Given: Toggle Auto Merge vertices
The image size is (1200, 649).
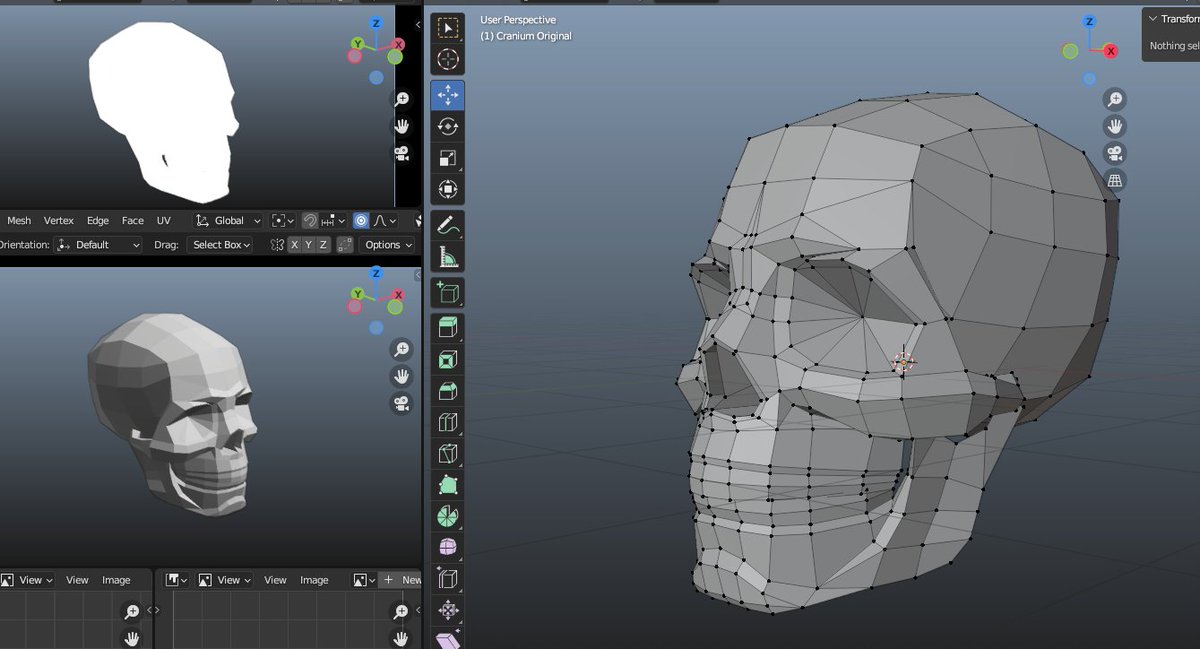Looking at the screenshot, I should pos(345,245).
